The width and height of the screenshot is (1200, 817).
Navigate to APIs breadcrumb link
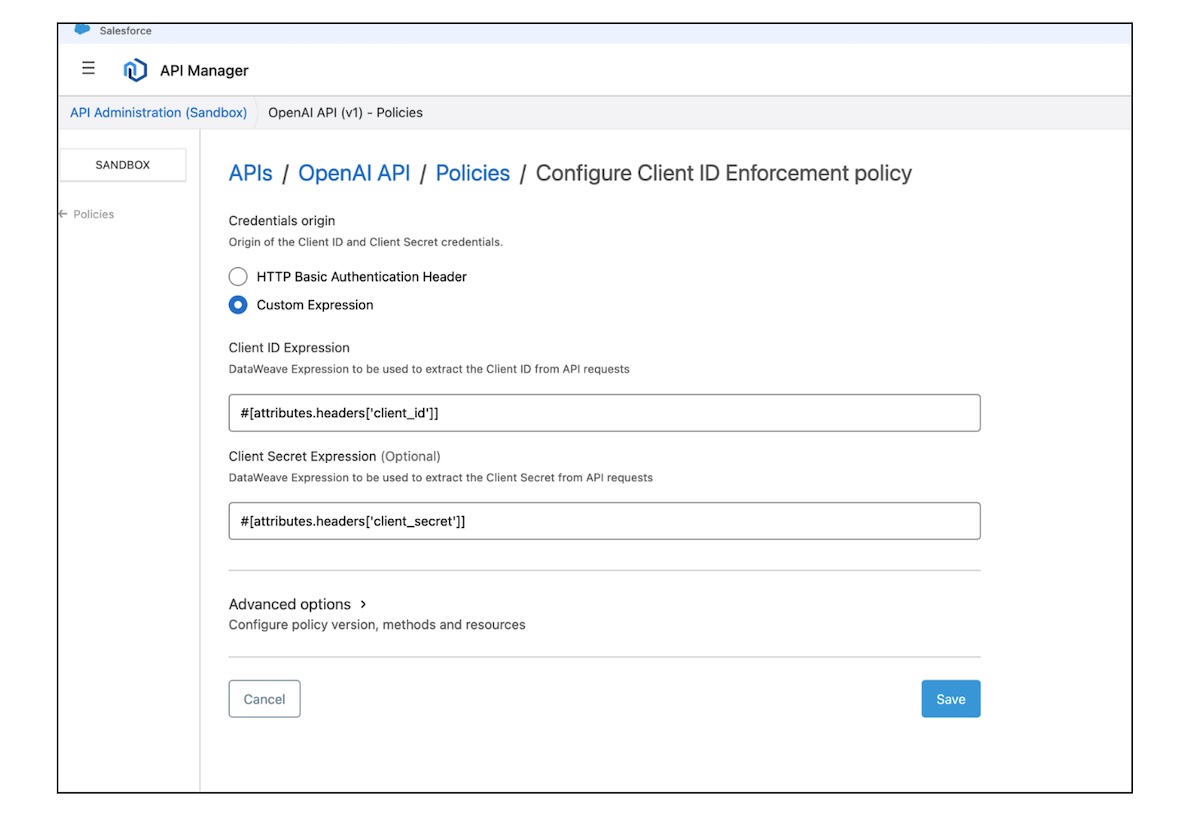click(x=250, y=173)
